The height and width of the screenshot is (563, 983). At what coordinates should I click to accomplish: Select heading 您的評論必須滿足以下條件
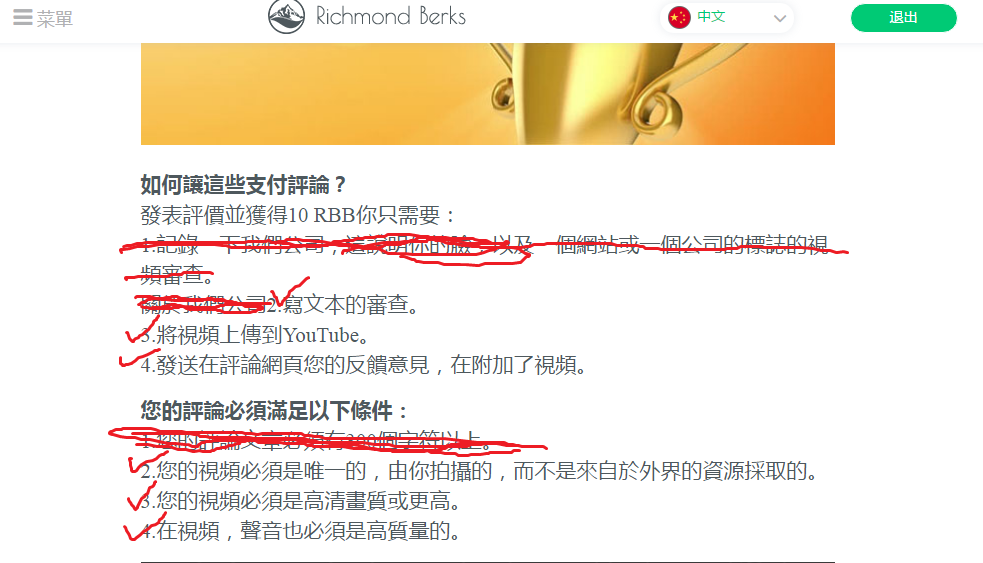click(x=274, y=411)
